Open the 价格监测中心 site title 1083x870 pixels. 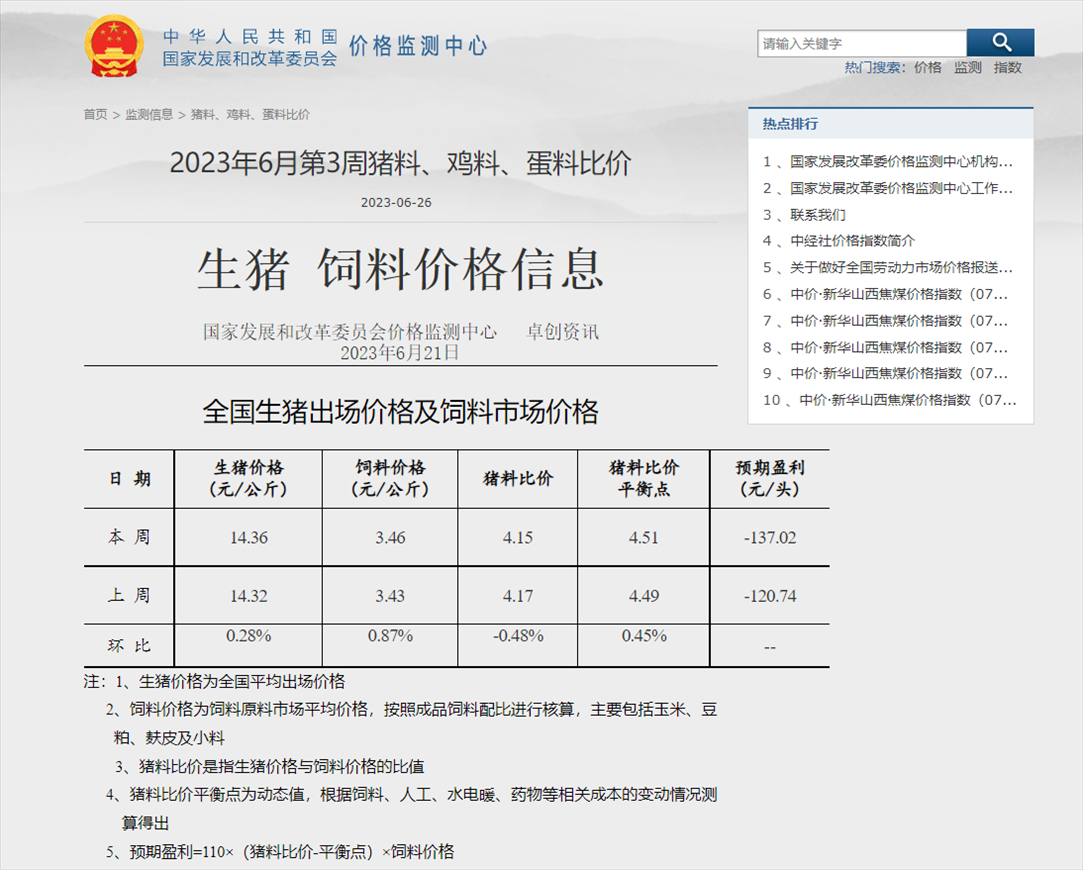tap(417, 46)
